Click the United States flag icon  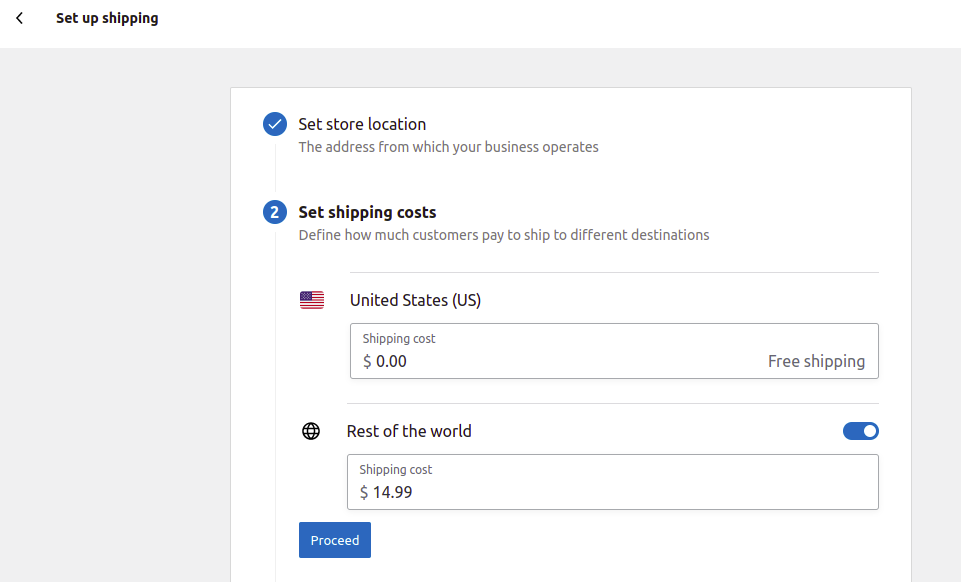[312, 300]
